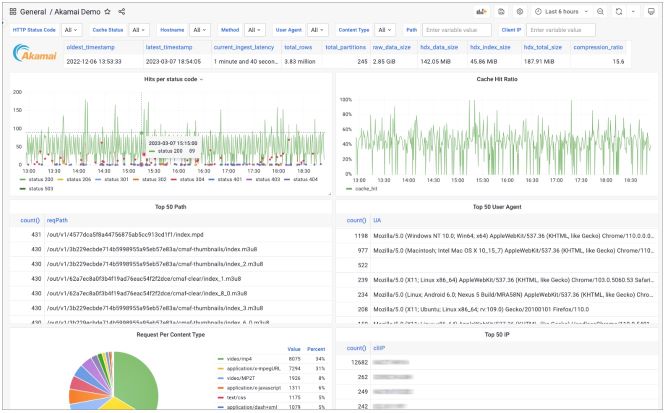Click status 200 legend color swatch

click(21, 180)
